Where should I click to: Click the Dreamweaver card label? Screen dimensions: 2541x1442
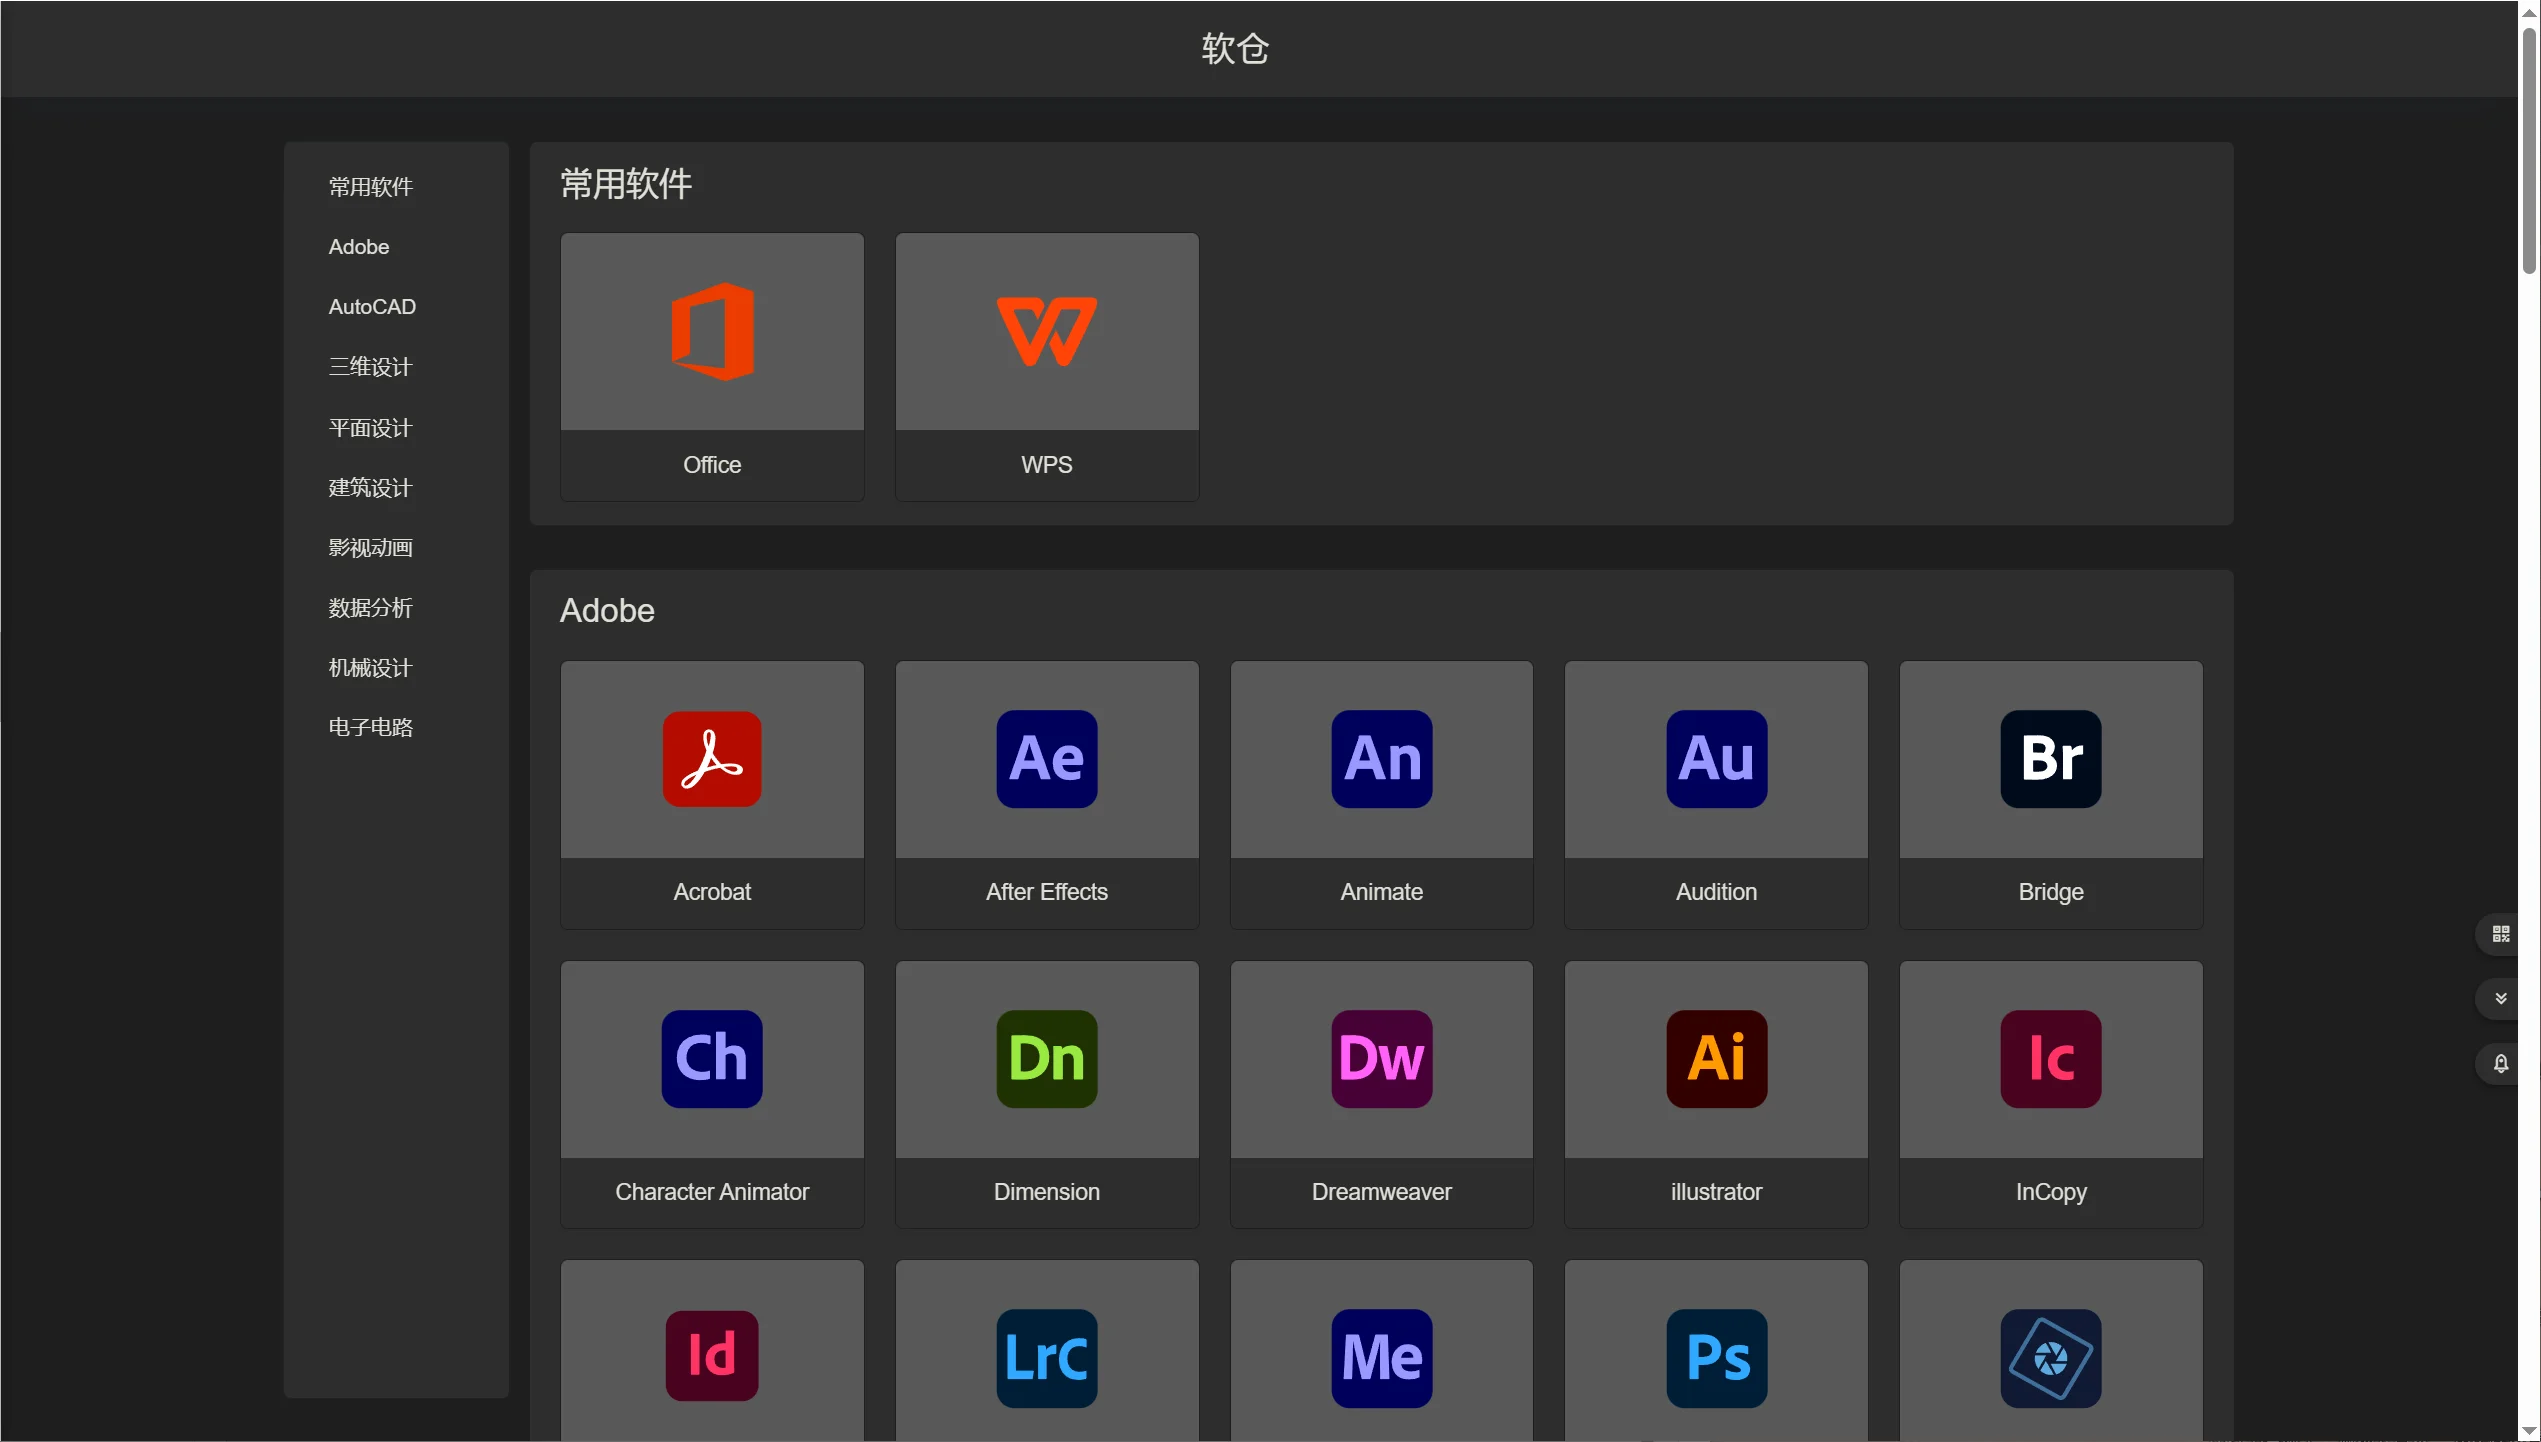(1382, 1192)
